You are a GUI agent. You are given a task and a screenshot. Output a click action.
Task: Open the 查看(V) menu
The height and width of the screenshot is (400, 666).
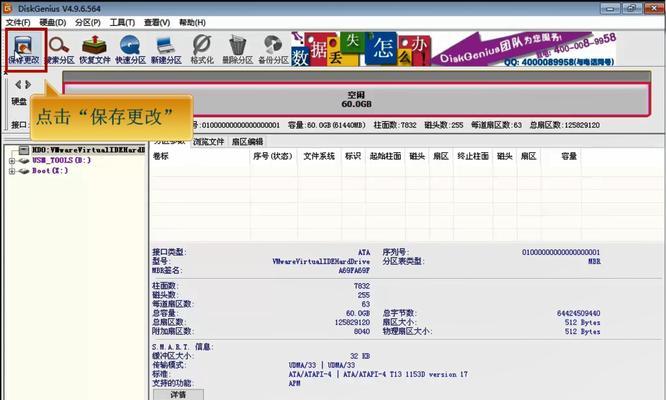pos(157,23)
